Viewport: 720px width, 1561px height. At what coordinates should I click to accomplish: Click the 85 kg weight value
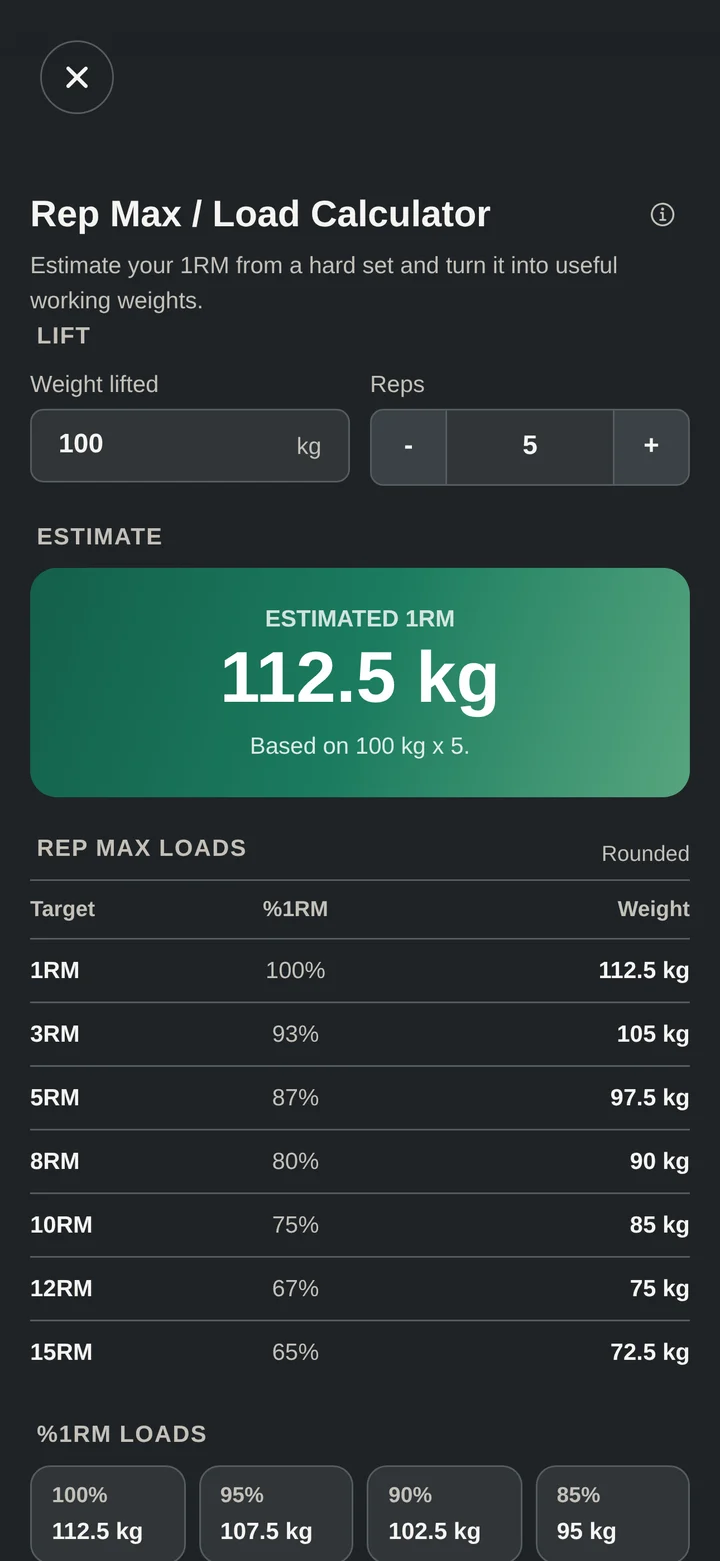click(x=659, y=1225)
